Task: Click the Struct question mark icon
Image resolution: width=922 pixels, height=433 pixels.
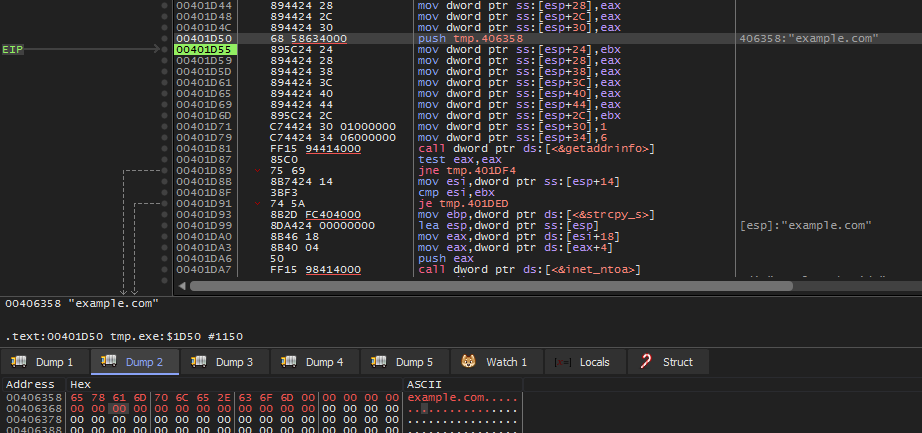Action: pyautogui.click(x=646, y=361)
